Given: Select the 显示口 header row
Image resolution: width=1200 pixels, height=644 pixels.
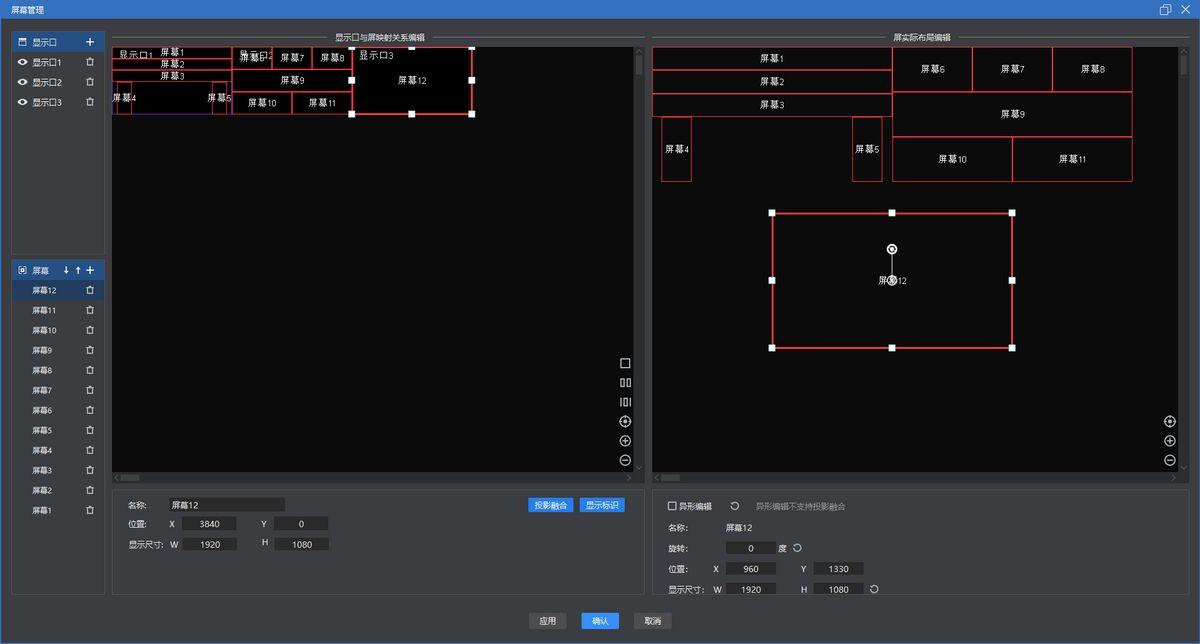Looking at the screenshot, I should (x=58, y=42).
